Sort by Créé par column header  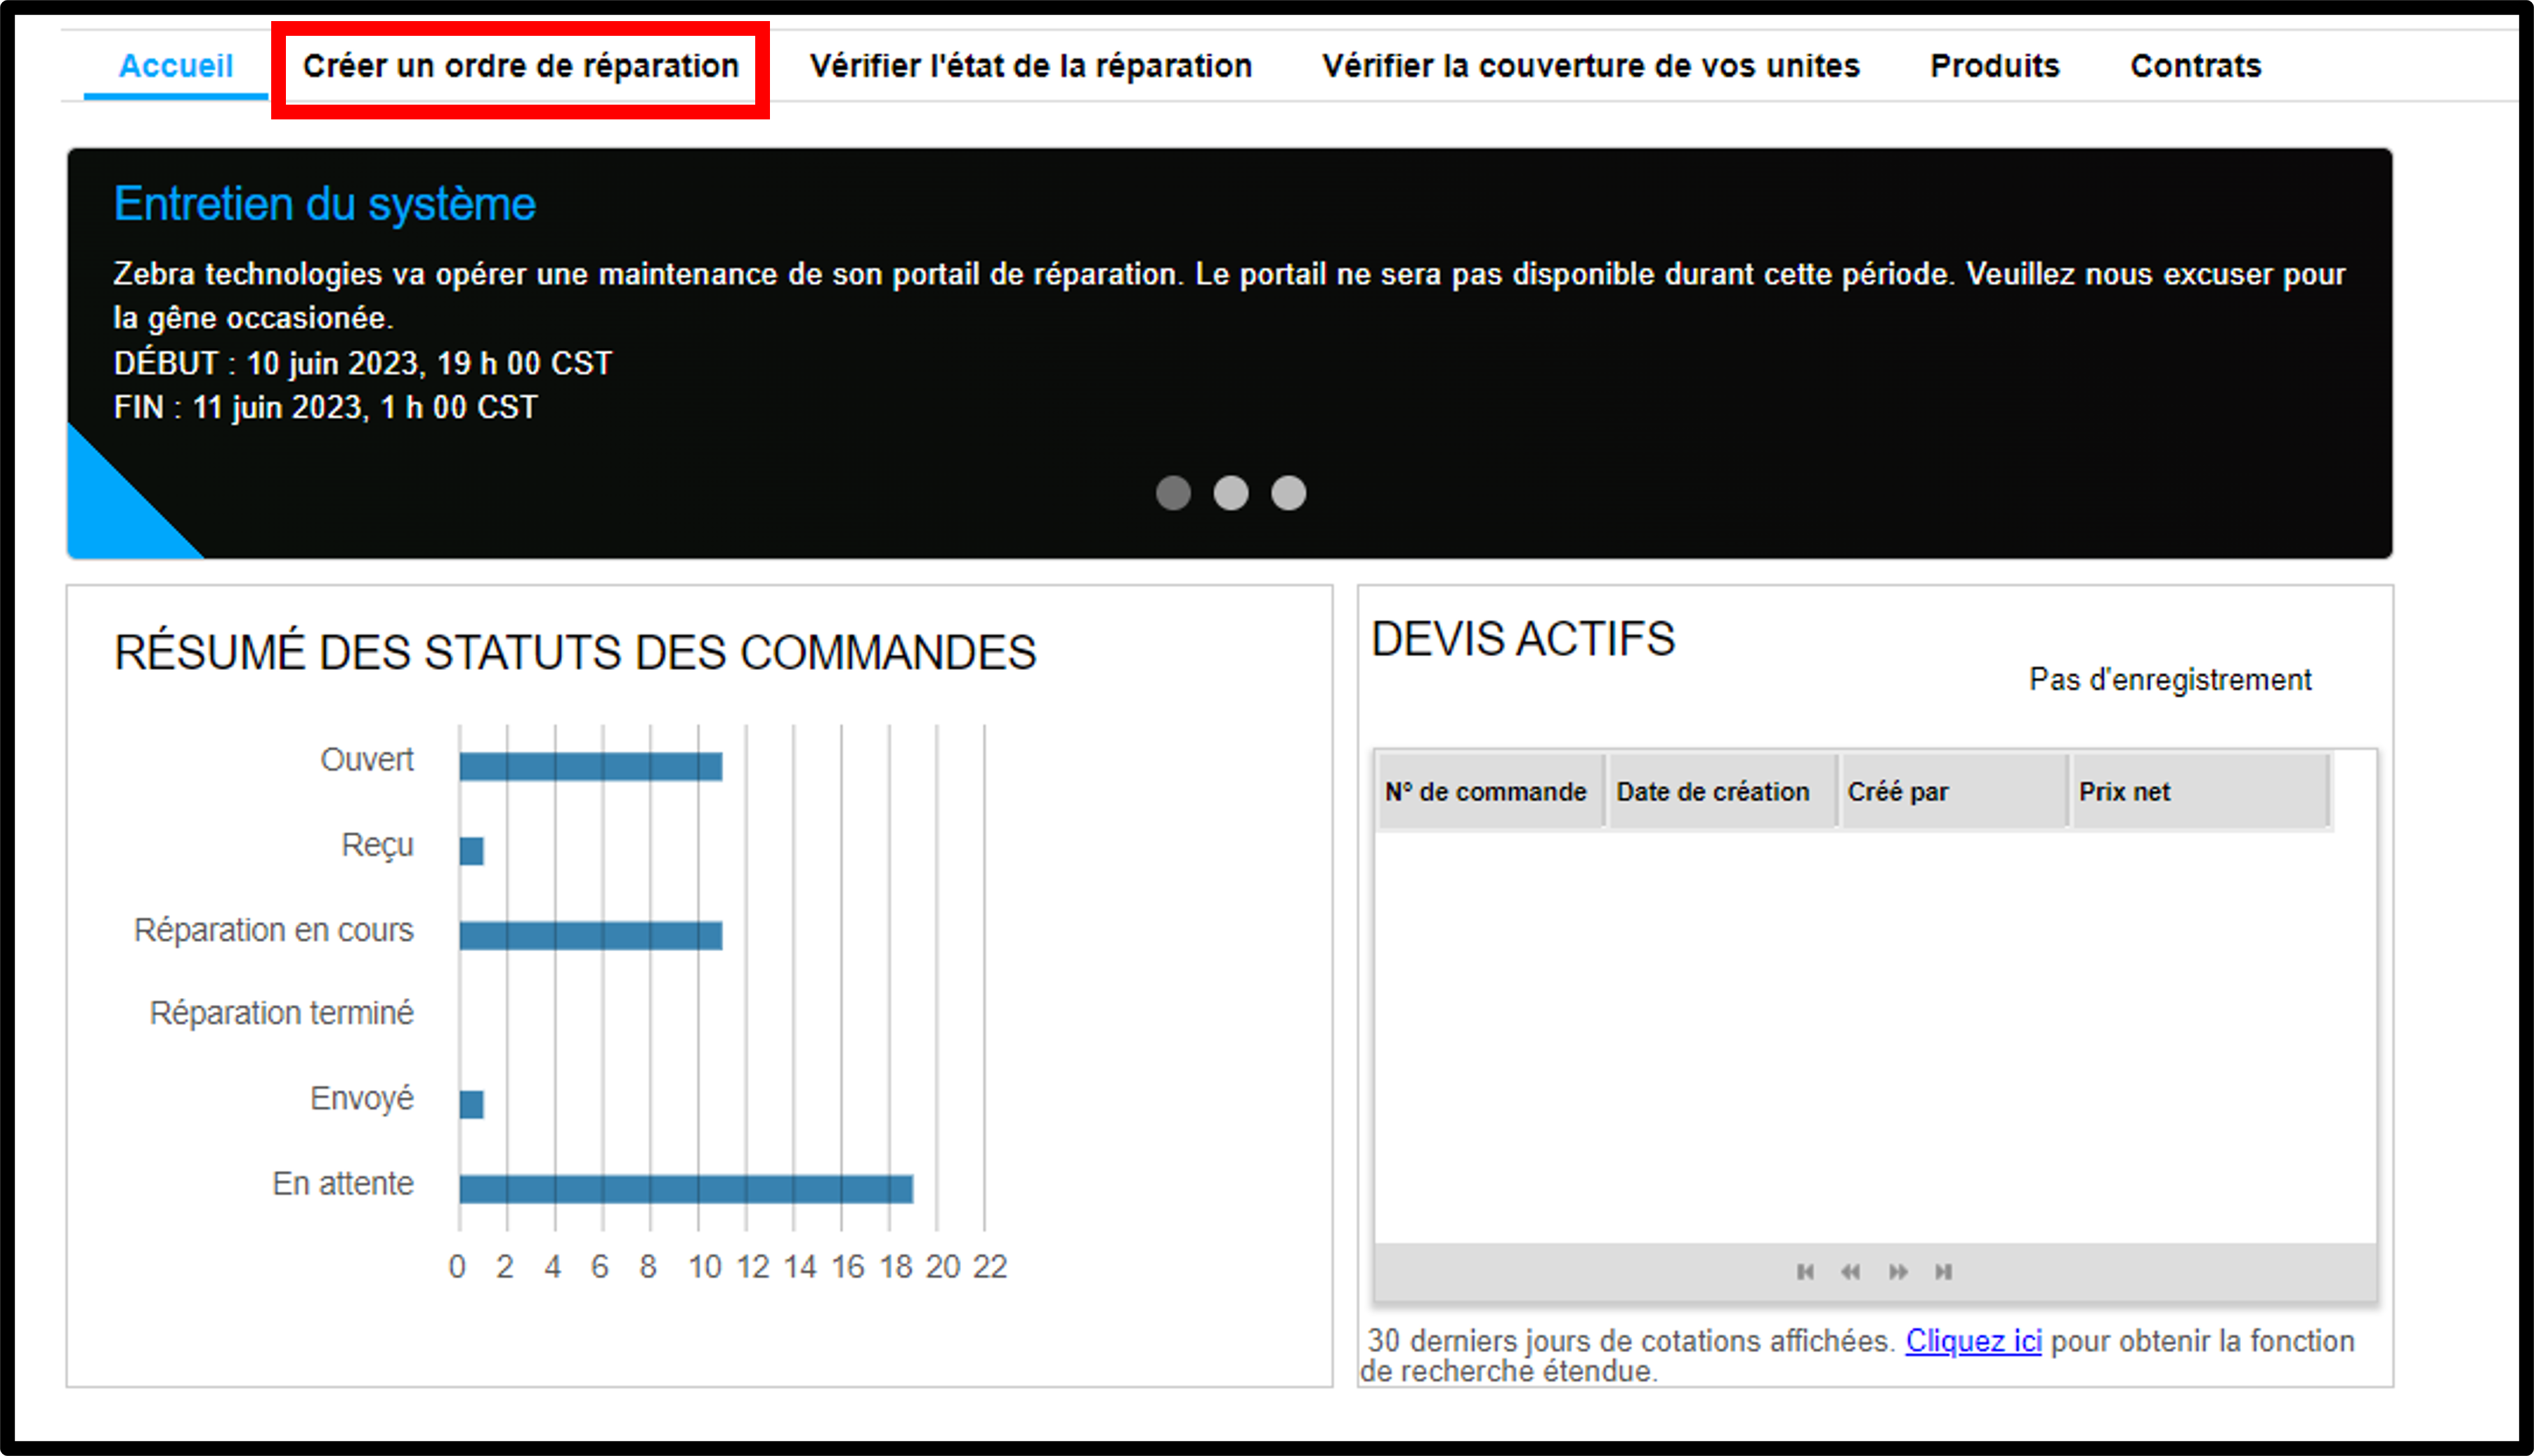[1953, 791]
